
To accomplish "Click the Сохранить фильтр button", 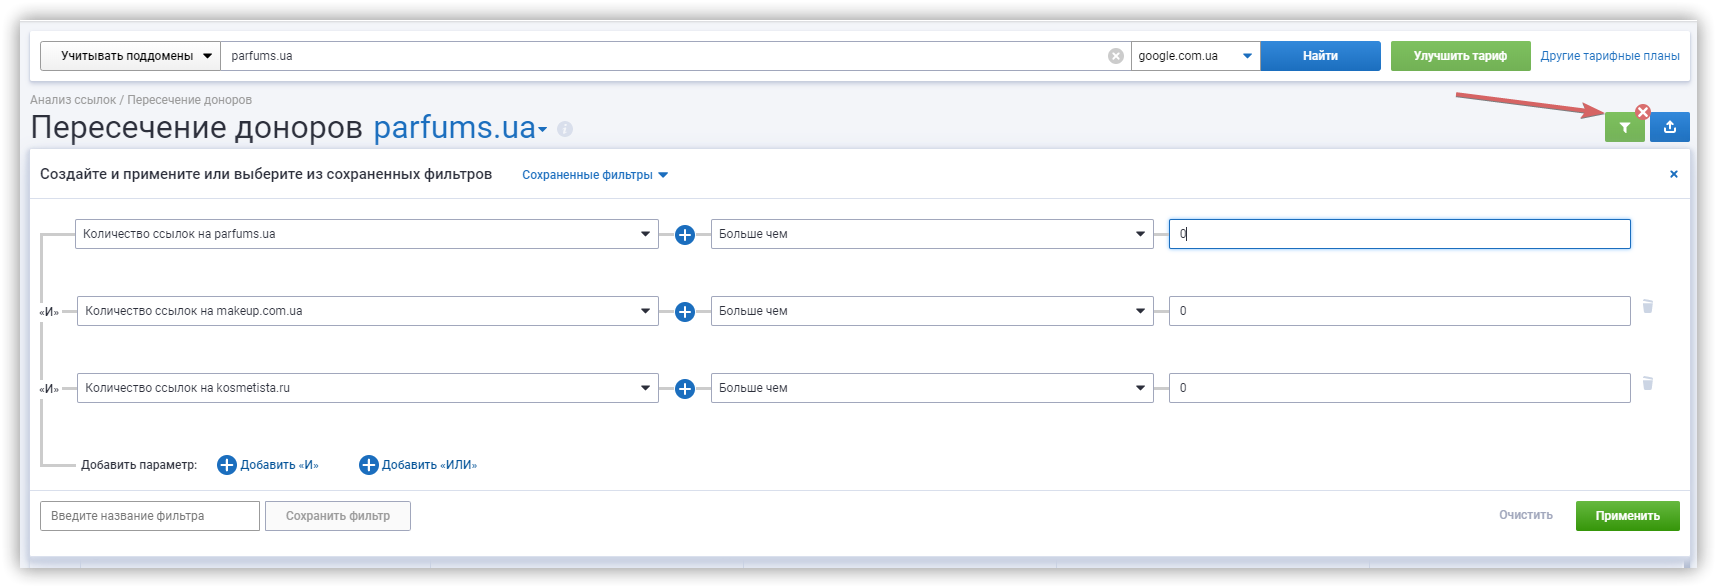I will [x=338, y=516].
